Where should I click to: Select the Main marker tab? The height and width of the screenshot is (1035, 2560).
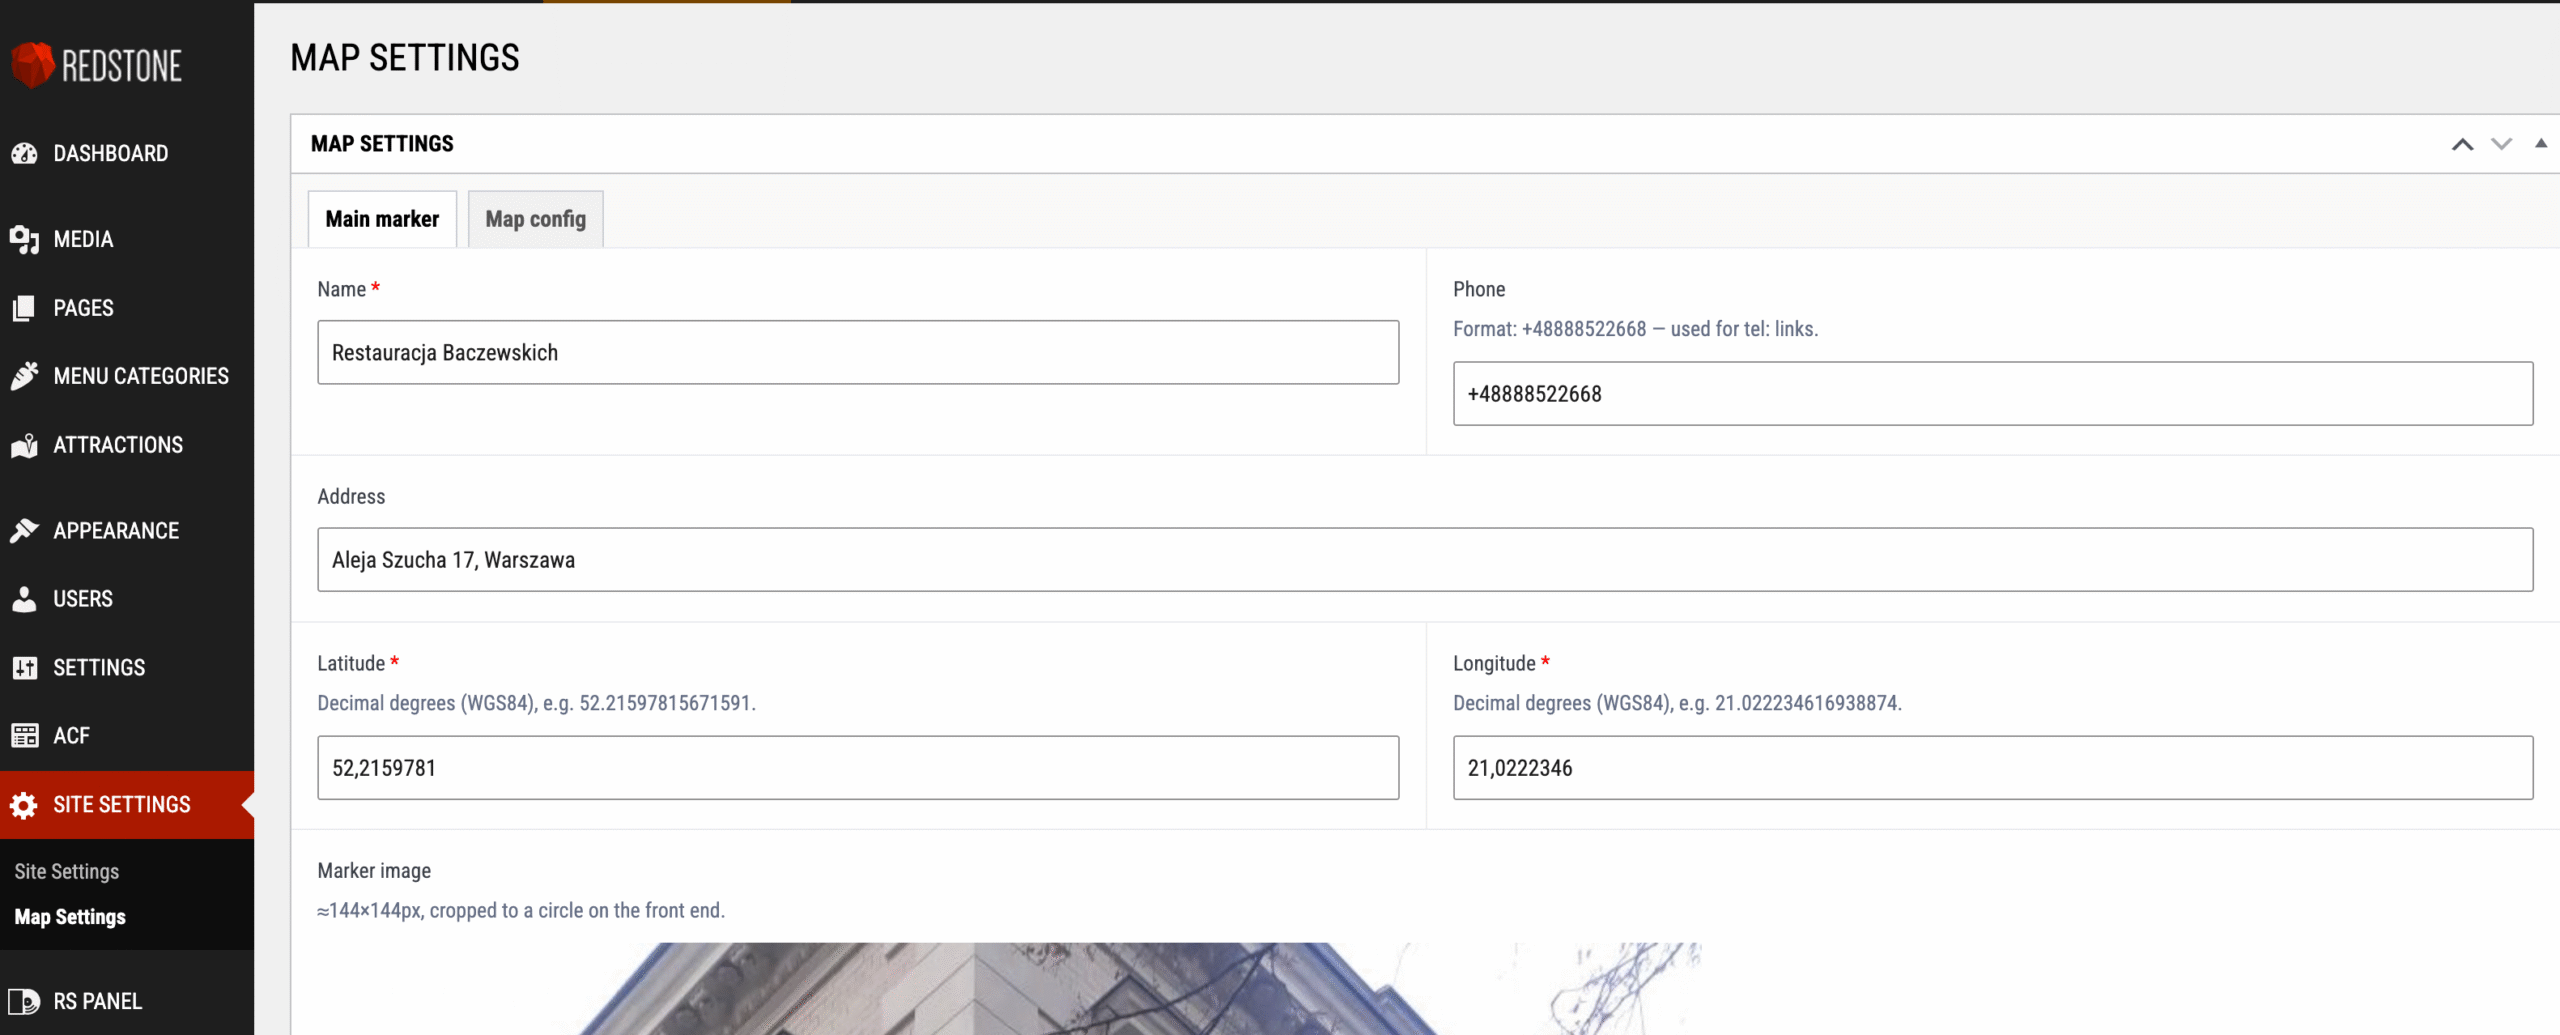pyautogui.click(x=382, y=219)
